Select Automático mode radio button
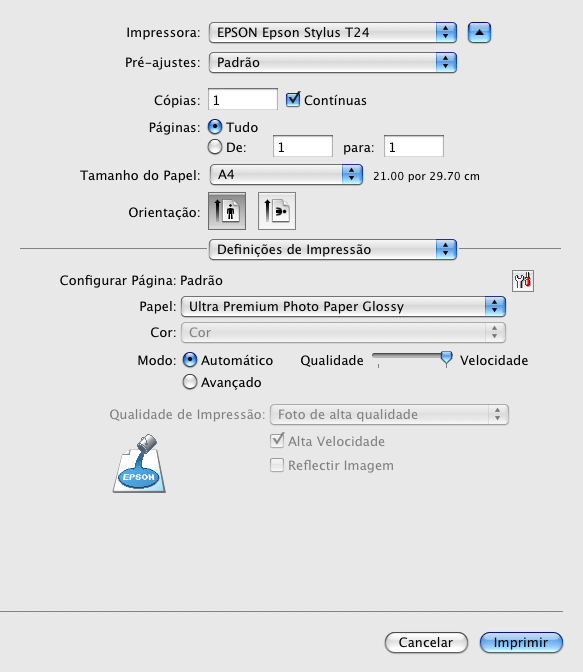The image size is (583, 672). (x=190, y=360)
